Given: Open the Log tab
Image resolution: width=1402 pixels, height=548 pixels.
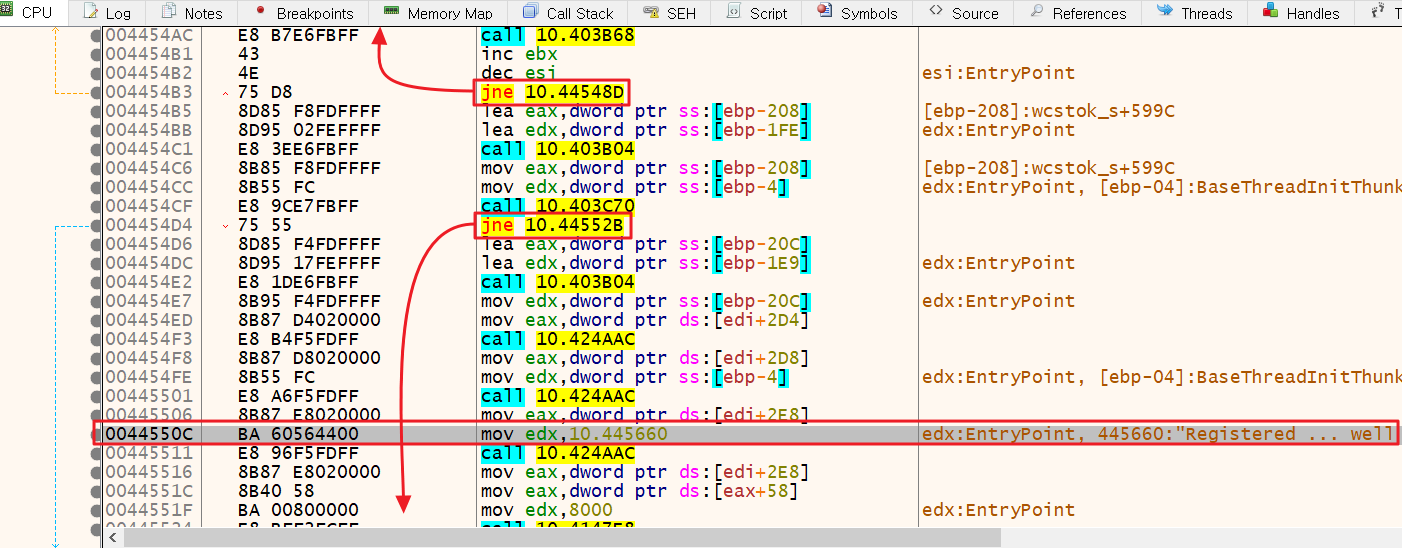Looking at the screenshot, I should [108, 13].
